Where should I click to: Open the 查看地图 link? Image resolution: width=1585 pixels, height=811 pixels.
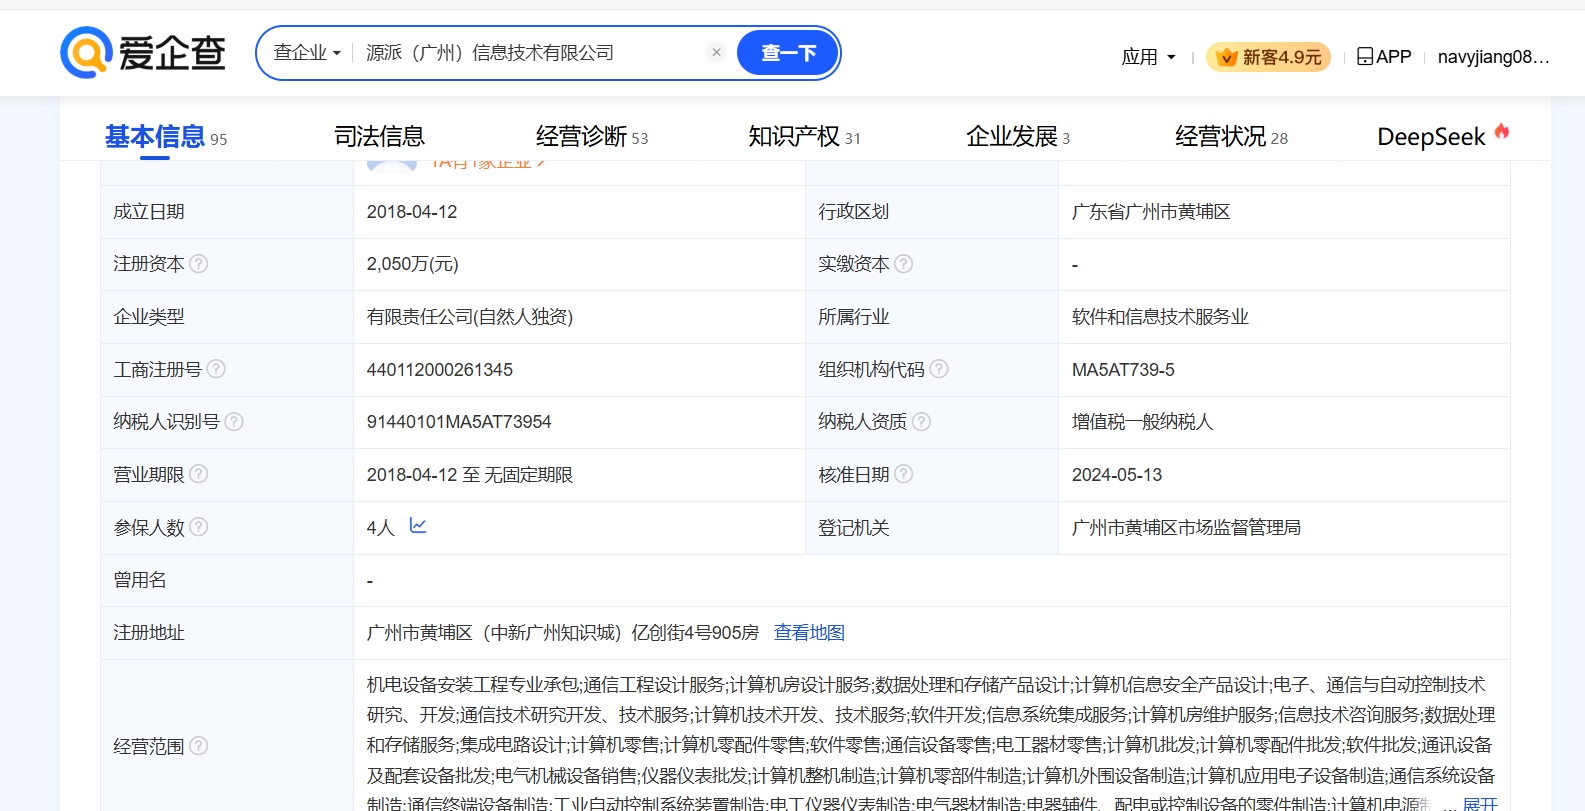tap(809, 633)
